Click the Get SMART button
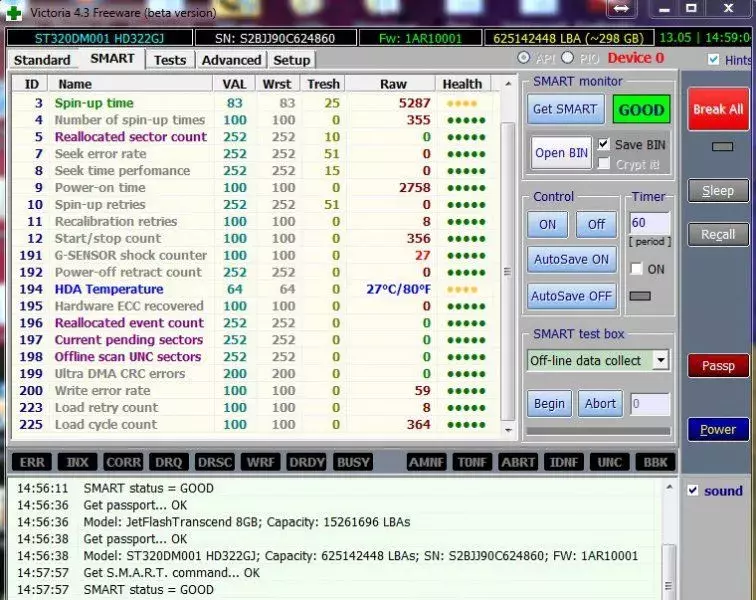The width and height of the screenshot is (756, 600). tap(565, 109)
